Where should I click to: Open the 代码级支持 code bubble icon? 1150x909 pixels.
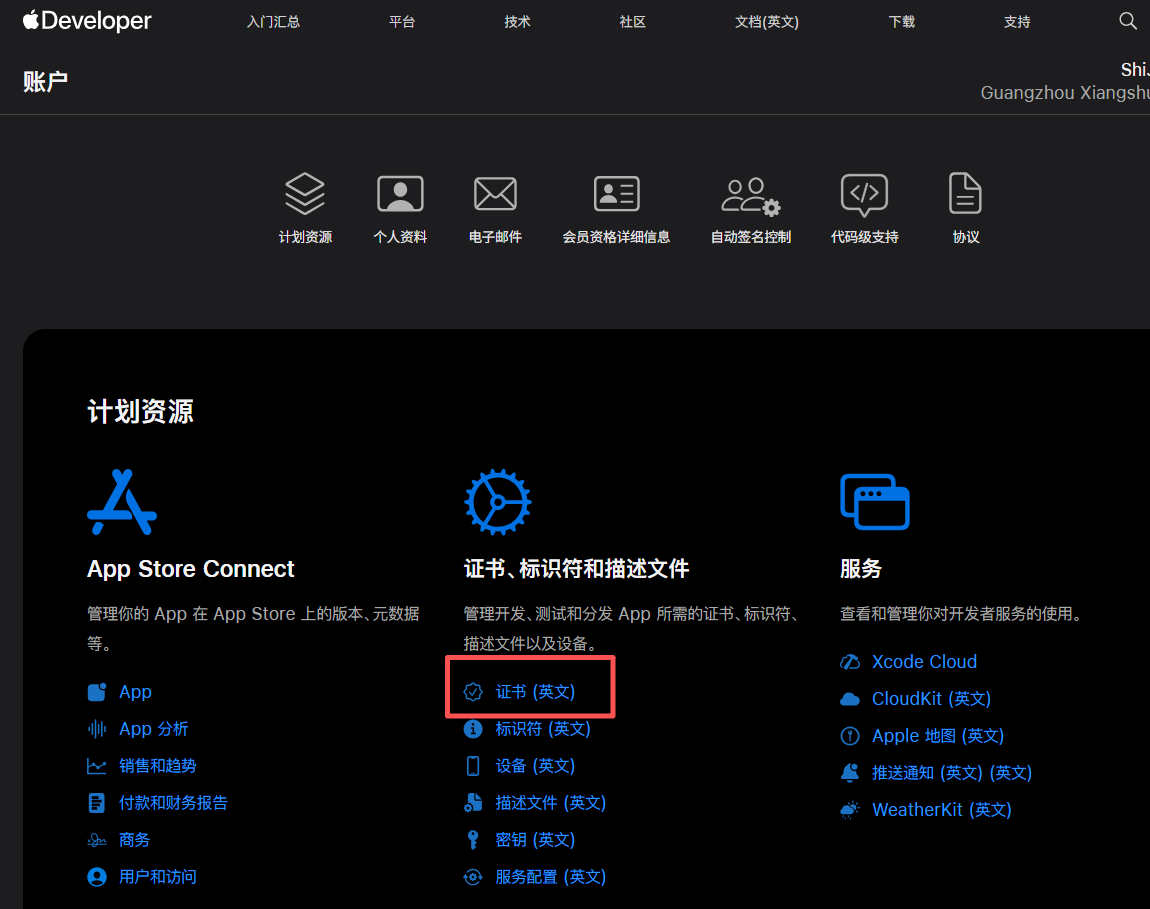click(864, 194)
